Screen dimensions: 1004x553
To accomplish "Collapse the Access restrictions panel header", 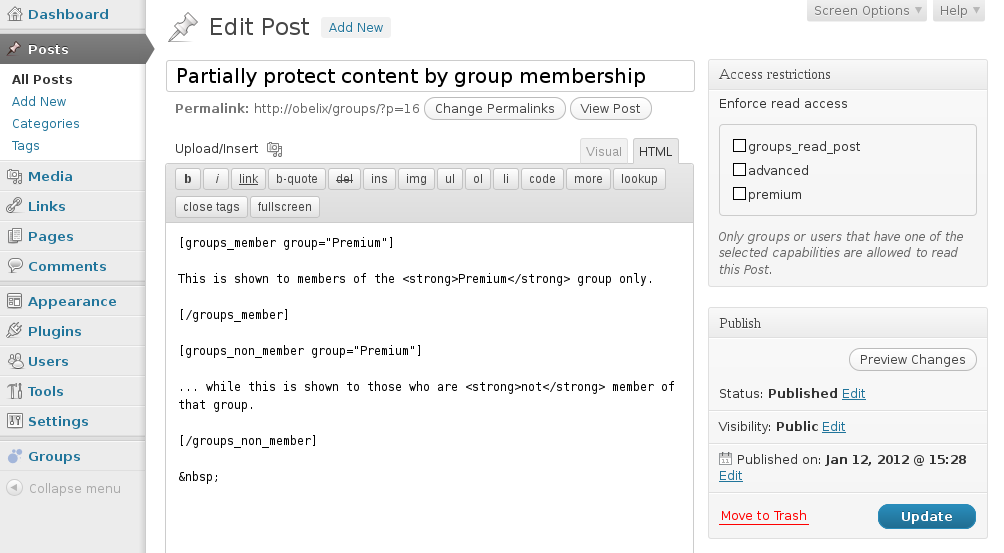I will [848, 75].
